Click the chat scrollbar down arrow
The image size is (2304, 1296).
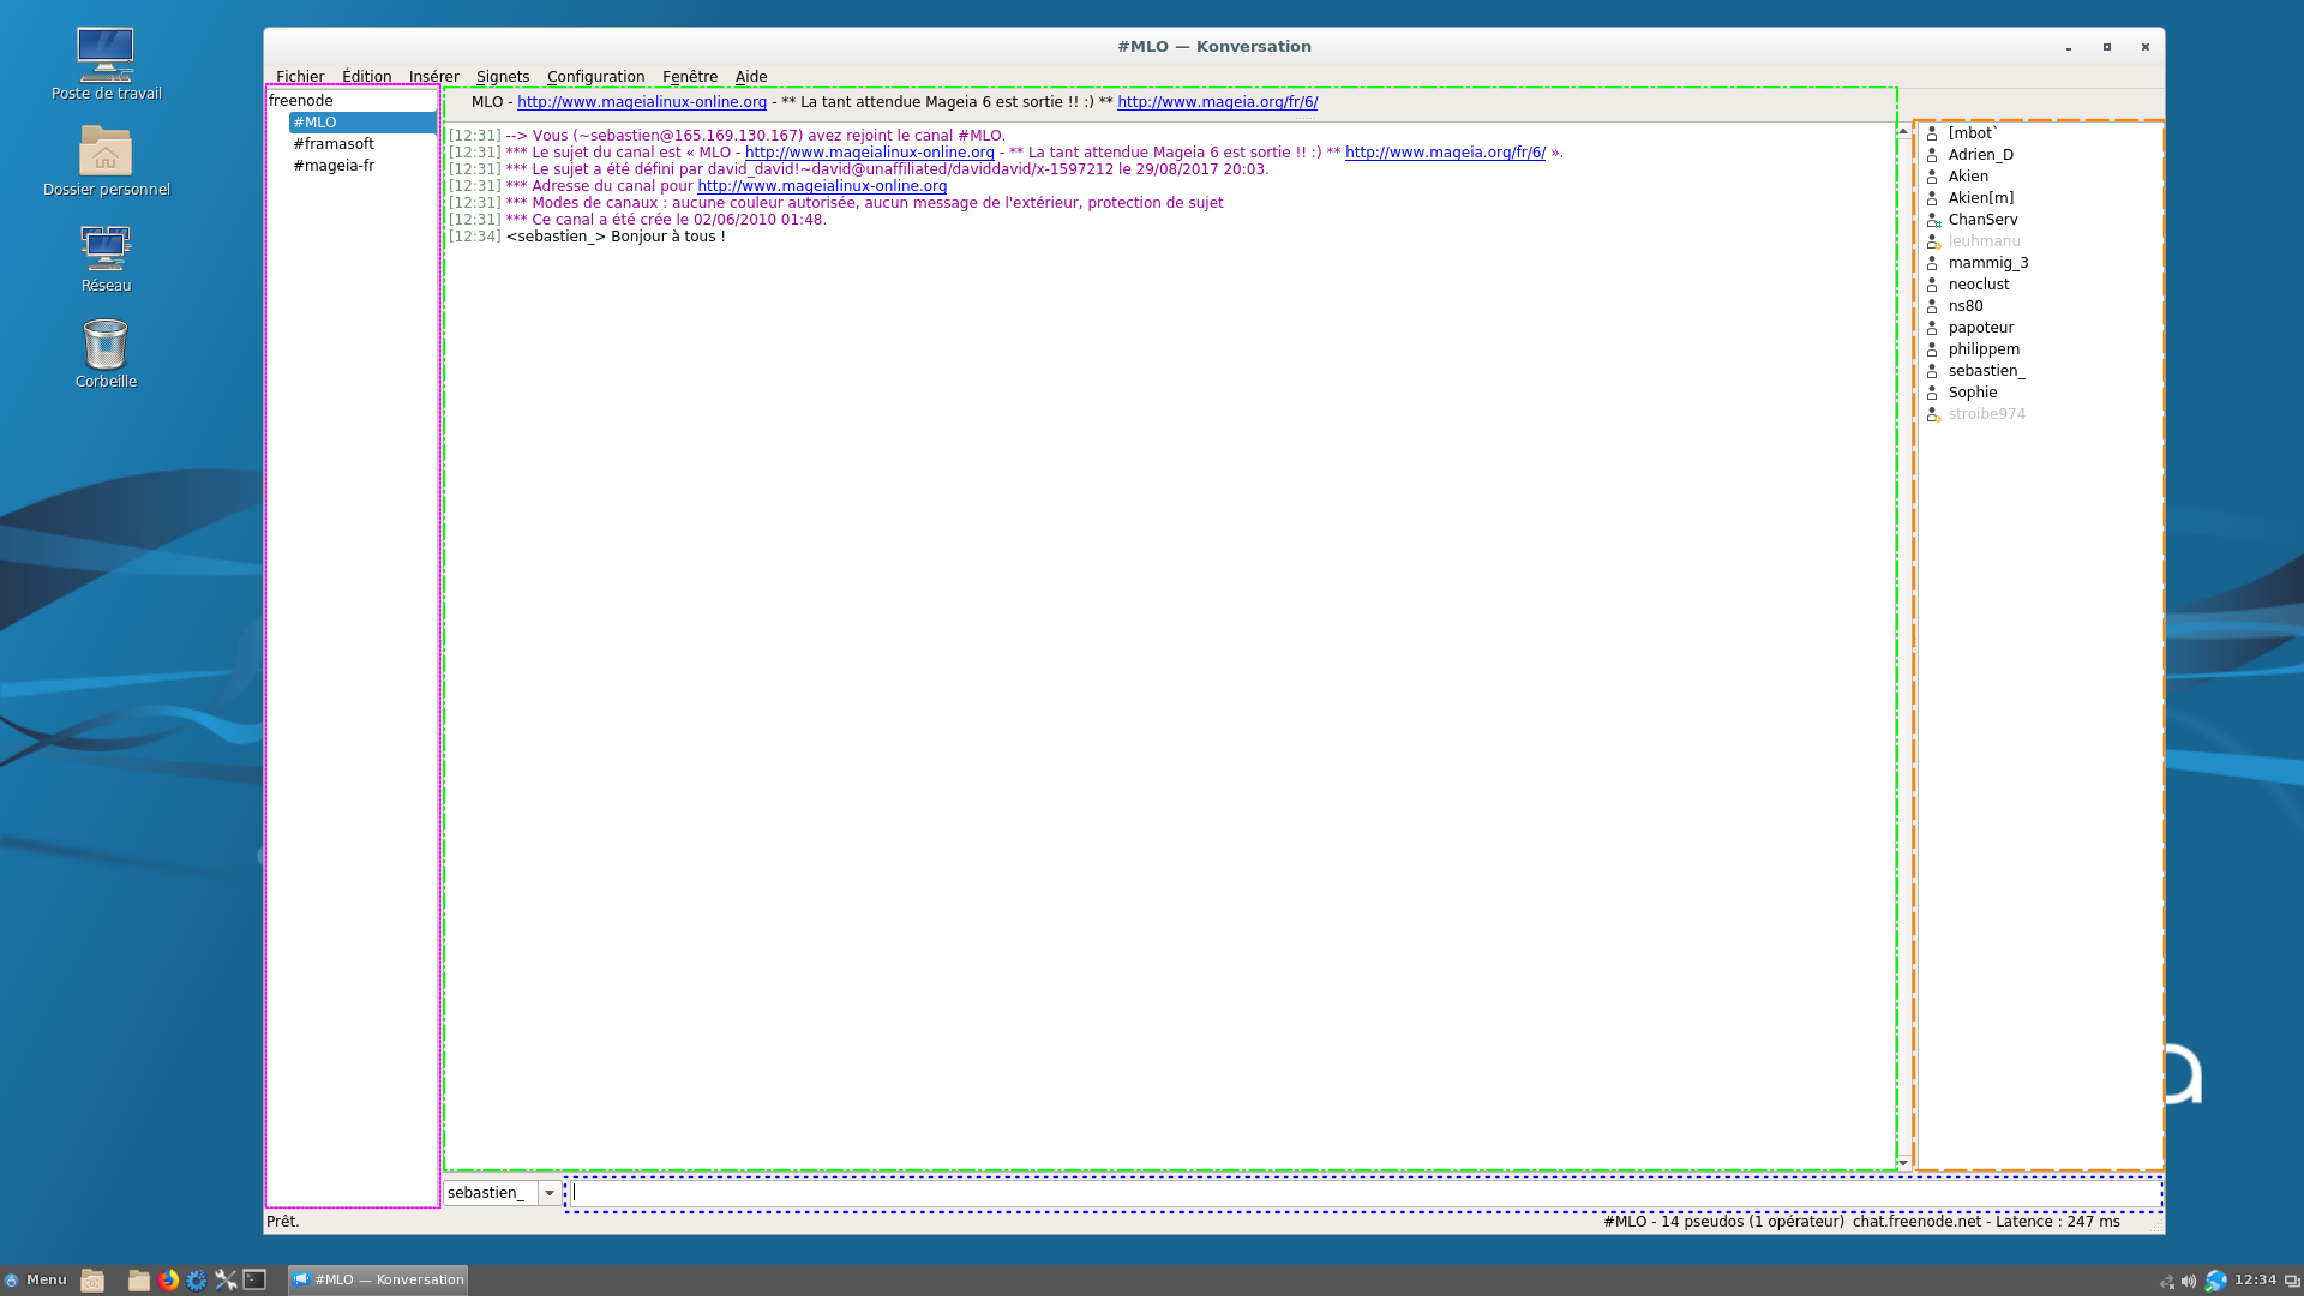(x=1903, y=1162)
